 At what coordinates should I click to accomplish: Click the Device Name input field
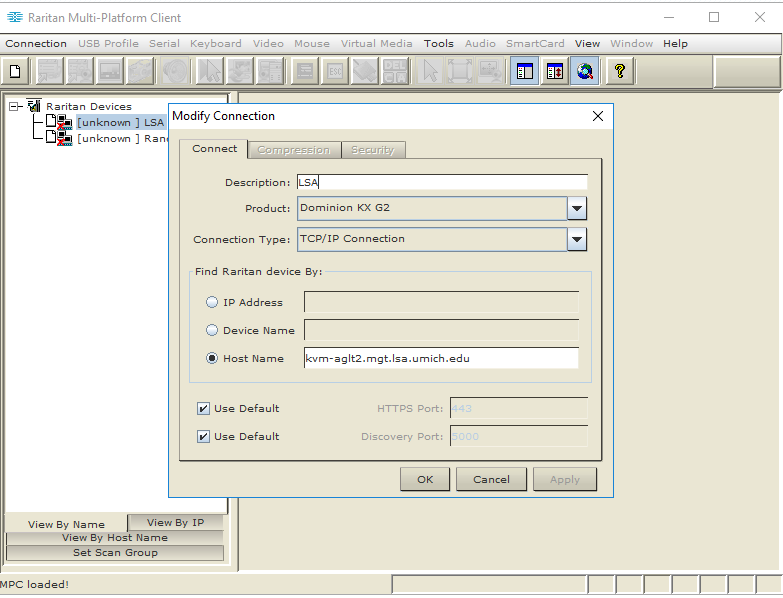(x=441, y=330)
